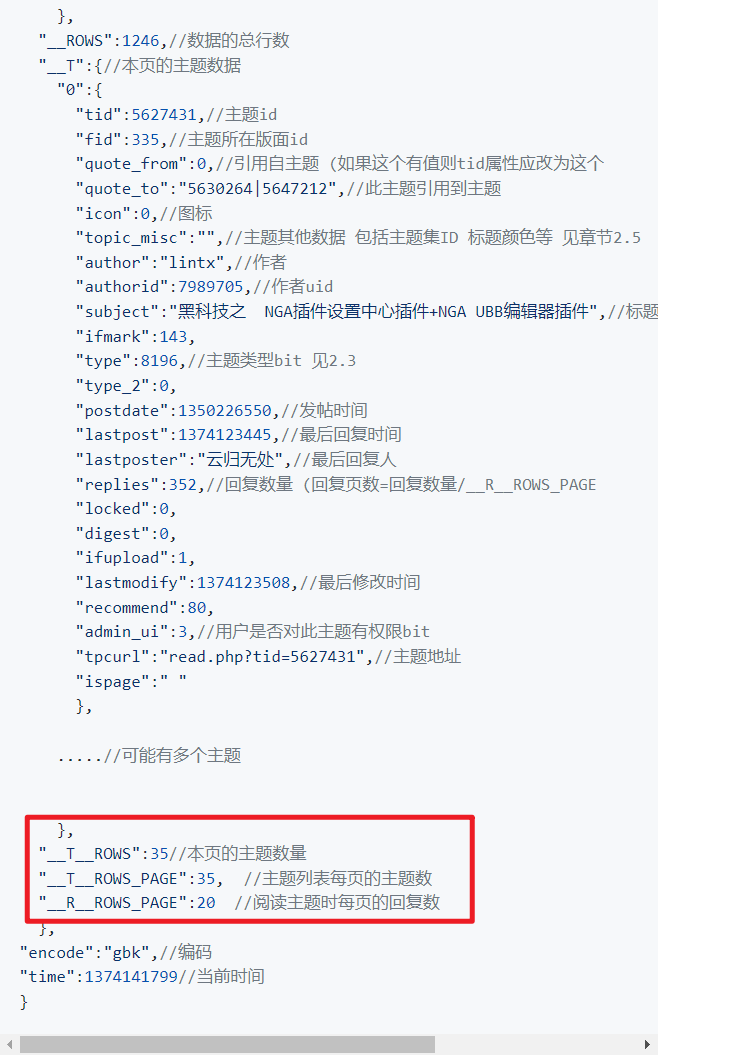Click the tid value 5627431

coord(164,115)
